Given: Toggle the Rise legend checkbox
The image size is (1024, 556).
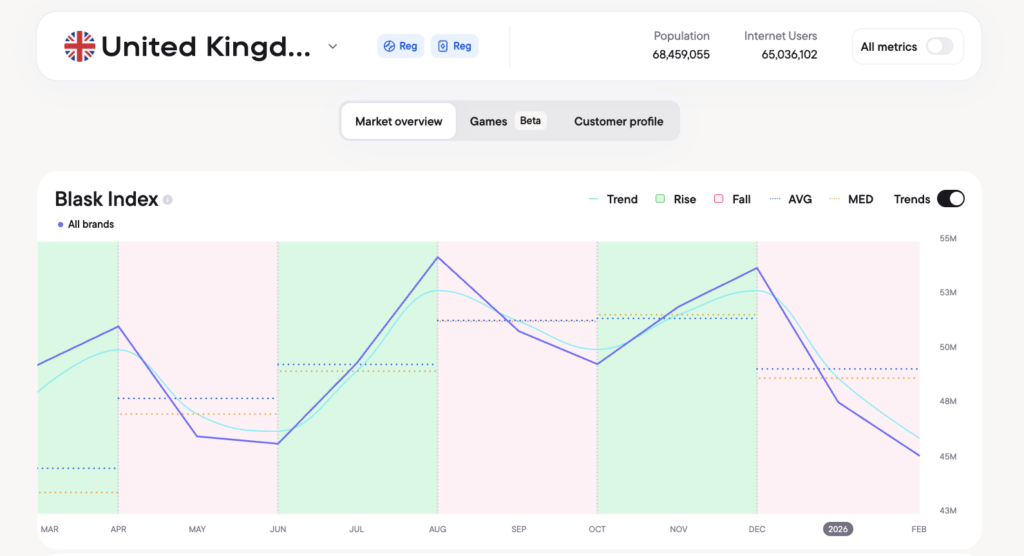Looking at the screenshot, I should (x=660, y=199).
